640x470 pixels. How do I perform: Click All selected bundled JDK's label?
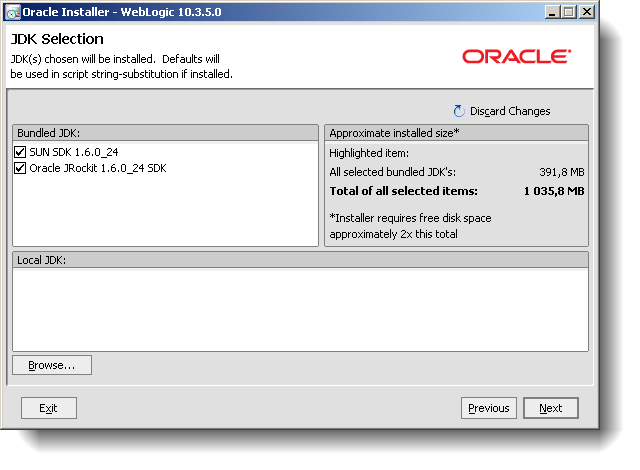(x=392, y=172)
